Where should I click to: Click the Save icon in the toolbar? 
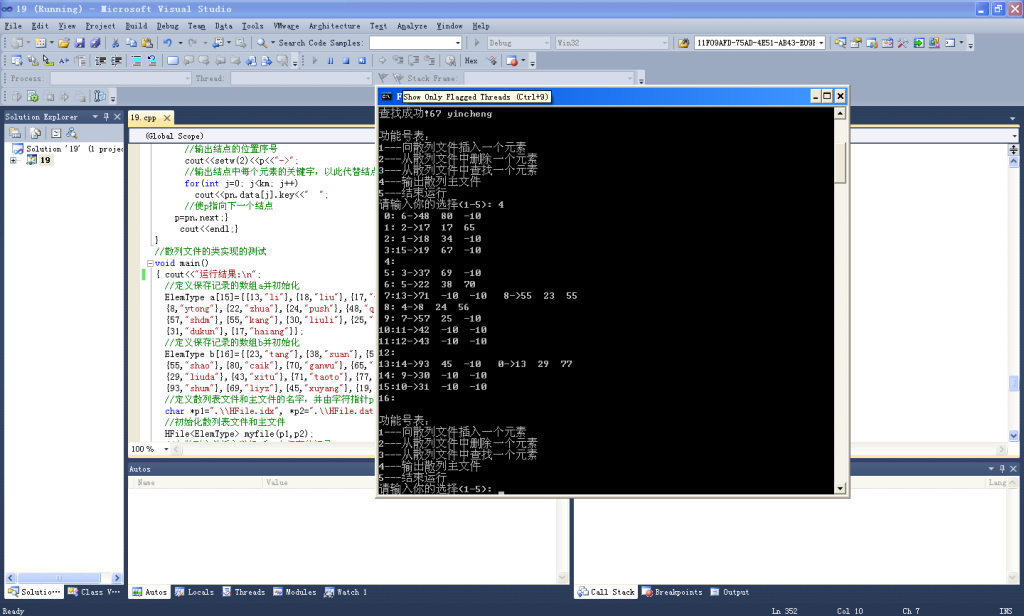[81, 43]
